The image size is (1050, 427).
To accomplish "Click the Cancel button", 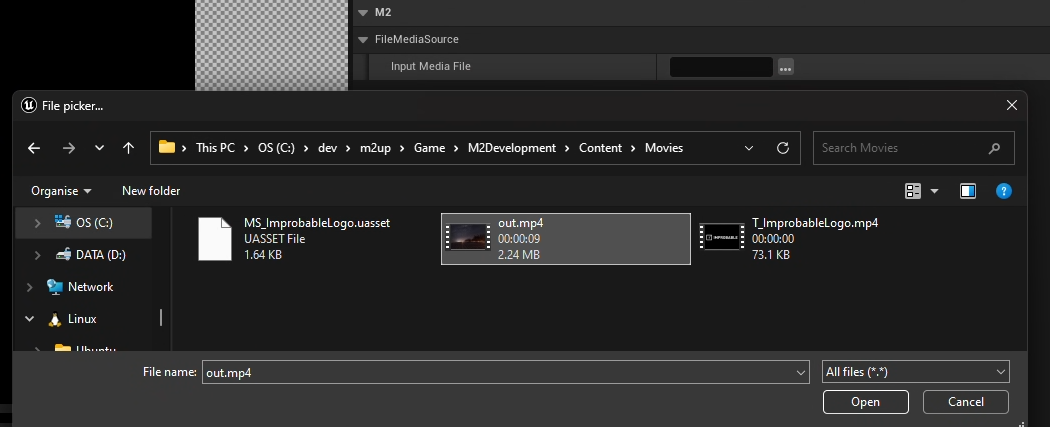I will [x=965, y=402].
